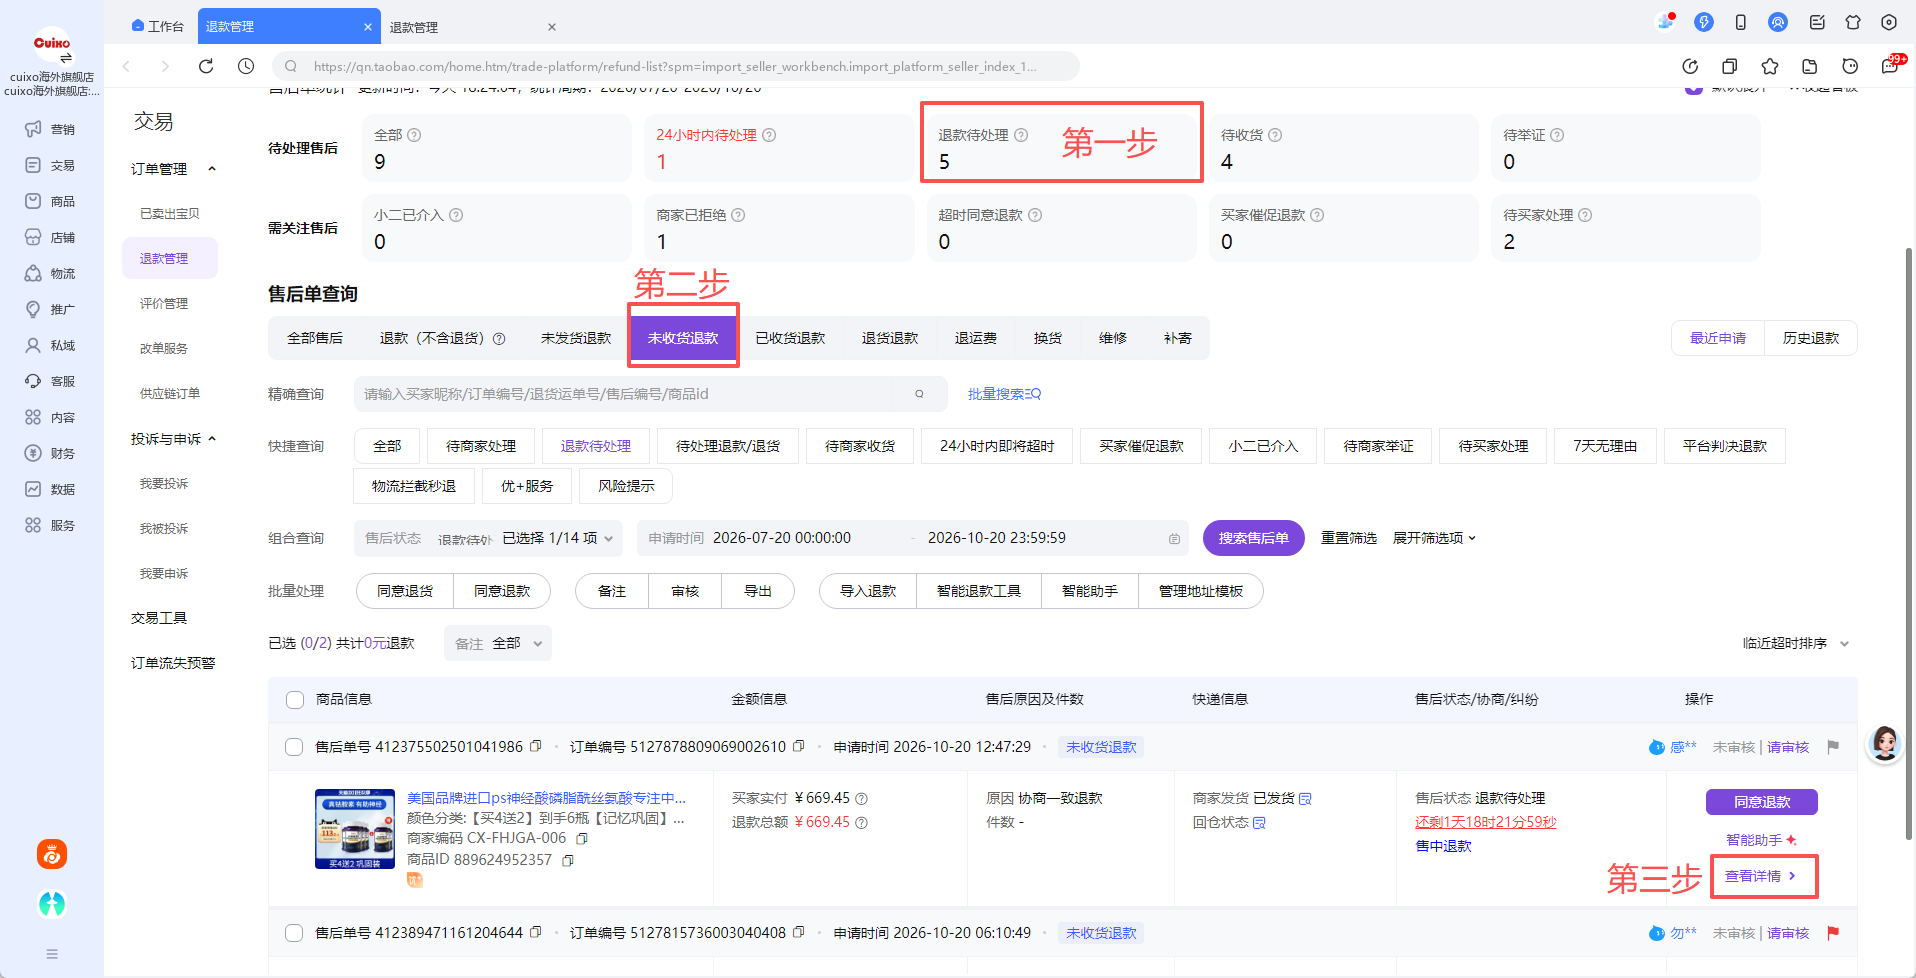Image resolution: width=1916 pixels, height=978 pixels.
Task: Switch to the 全部售后 tab
Action: click(315, 338)
